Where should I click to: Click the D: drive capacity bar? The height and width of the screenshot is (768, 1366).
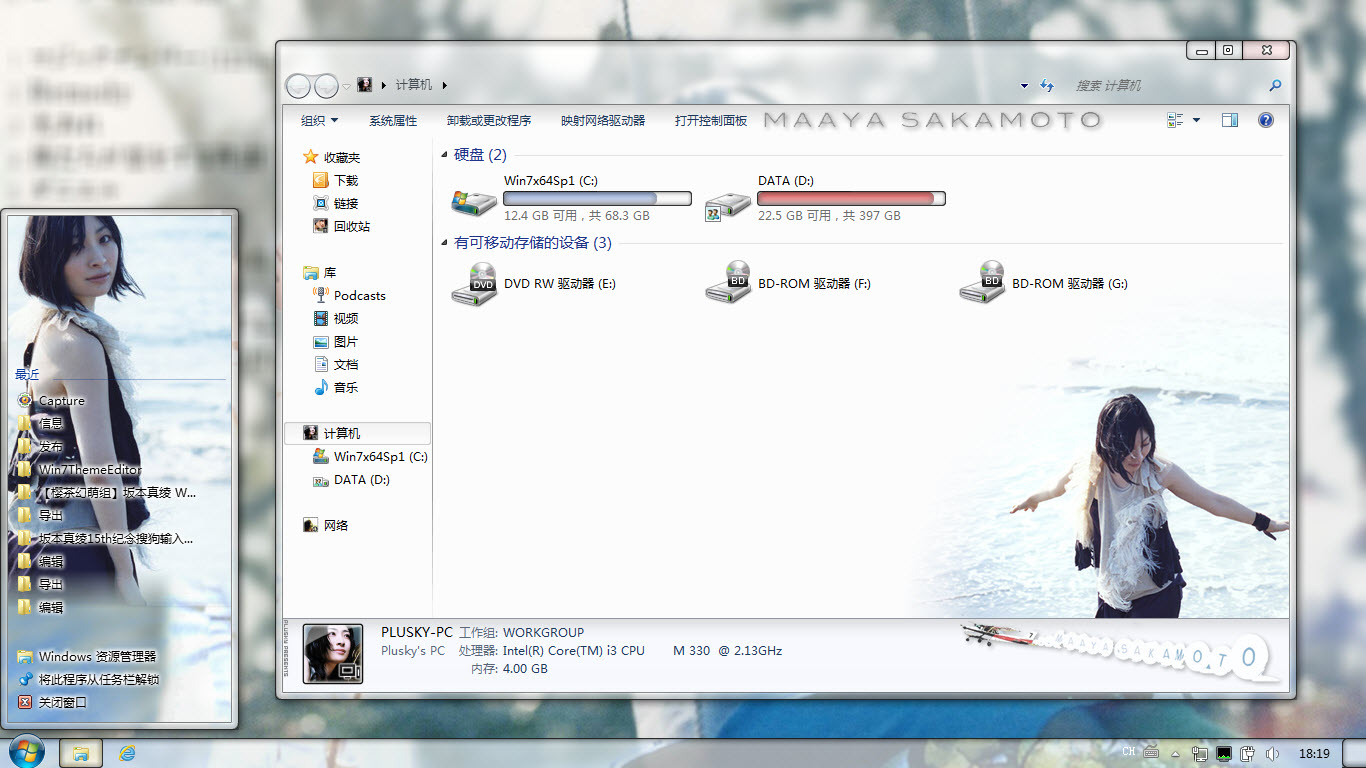(x=851, y=198)
